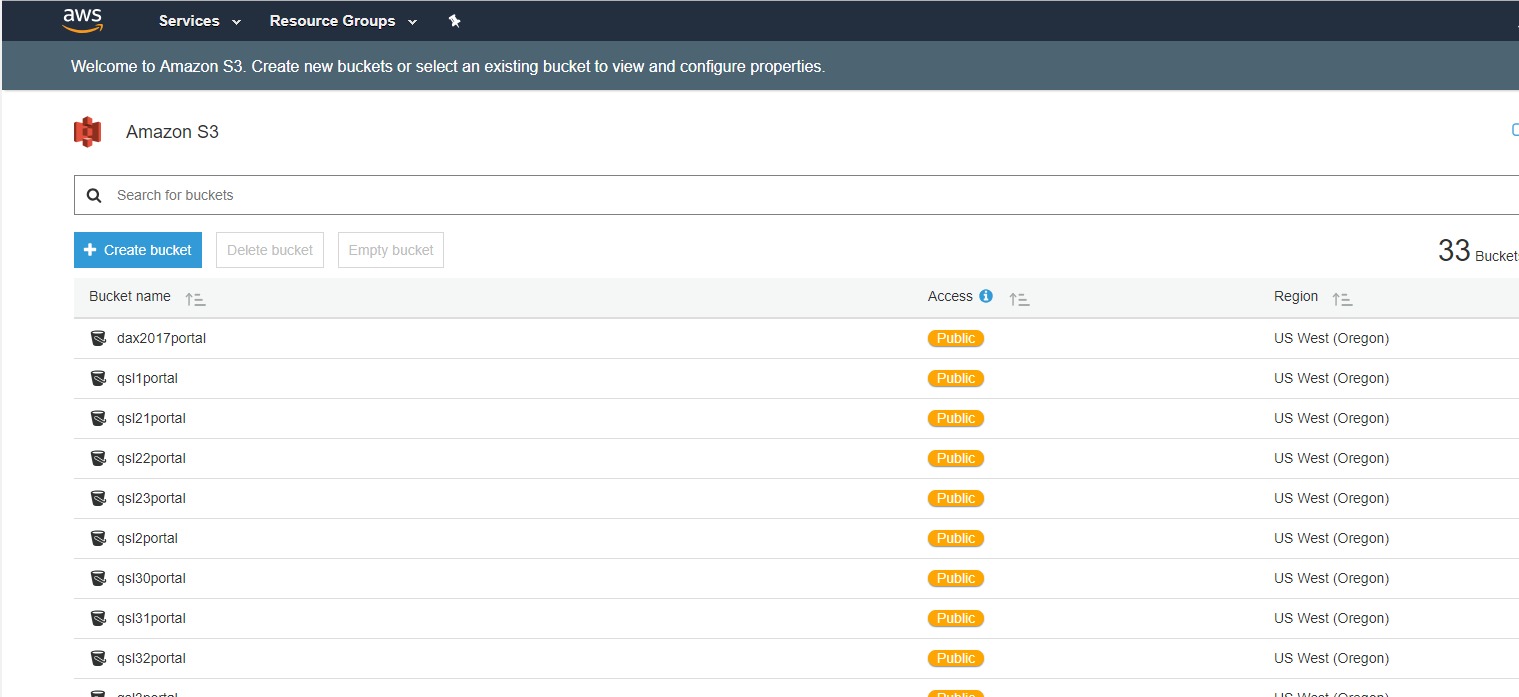The width and height of the screenshot is (1519, 697).
Task: Expand the Resource Groups dropdown chevron
Action: 412,22
